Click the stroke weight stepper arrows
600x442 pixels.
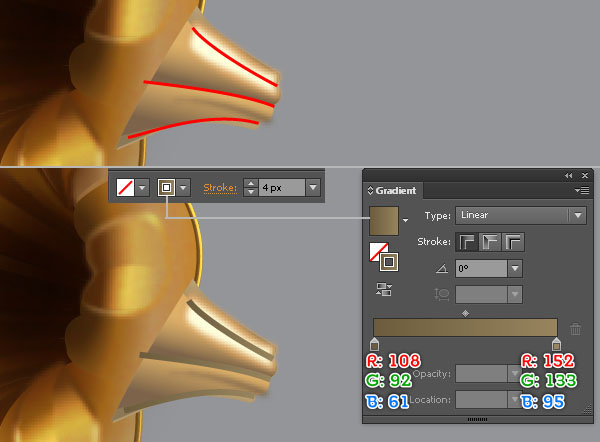click(251, 188)
